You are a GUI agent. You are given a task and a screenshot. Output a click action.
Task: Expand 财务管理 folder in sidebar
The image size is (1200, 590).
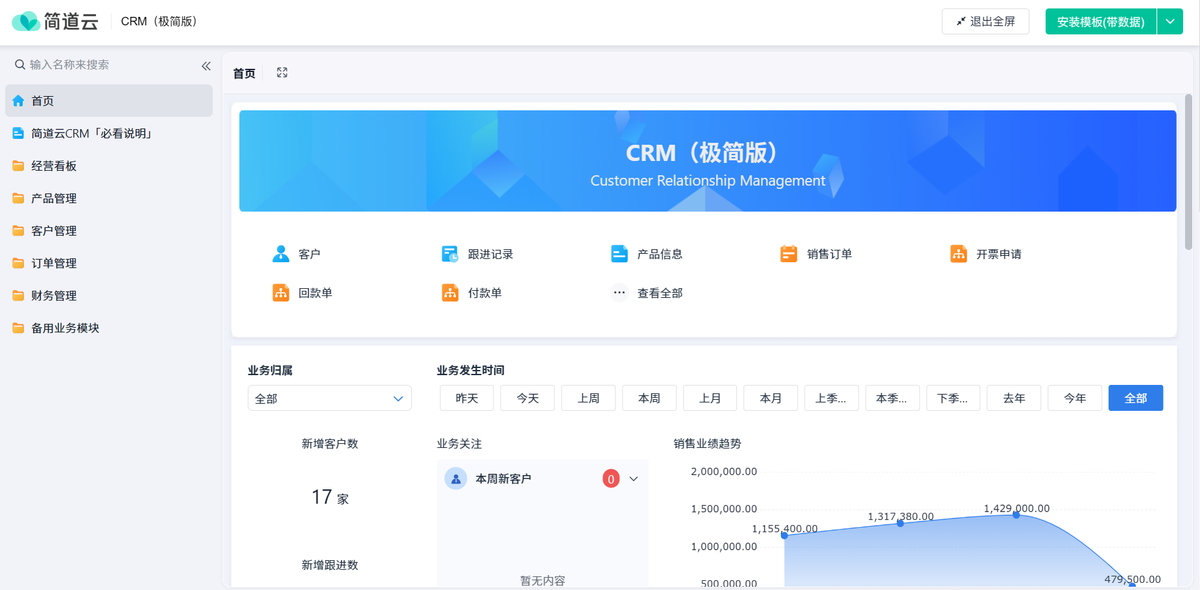[109, 295]
